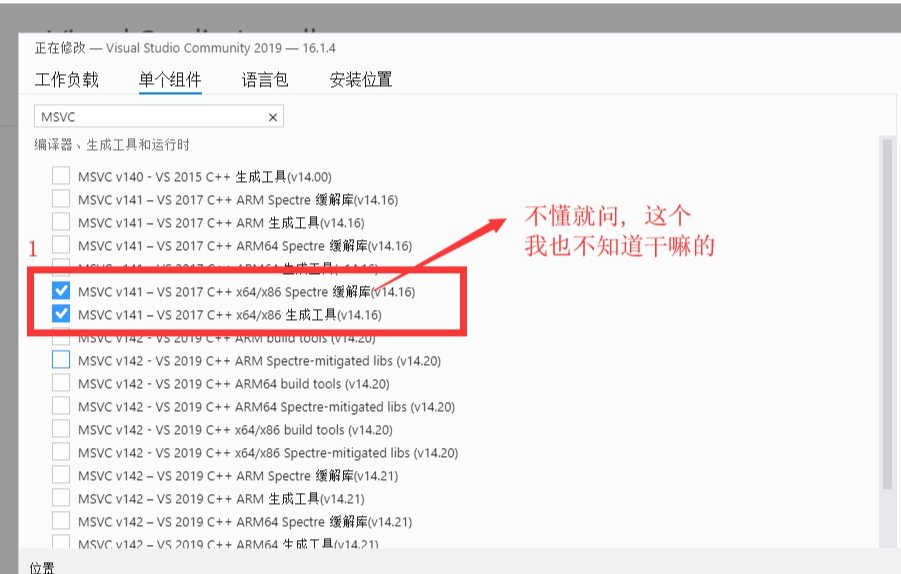Image resolution: width=901 pixels, height=574 pixels.
Task: Open the 工作负载 tab
Action: tap(67, 79)
